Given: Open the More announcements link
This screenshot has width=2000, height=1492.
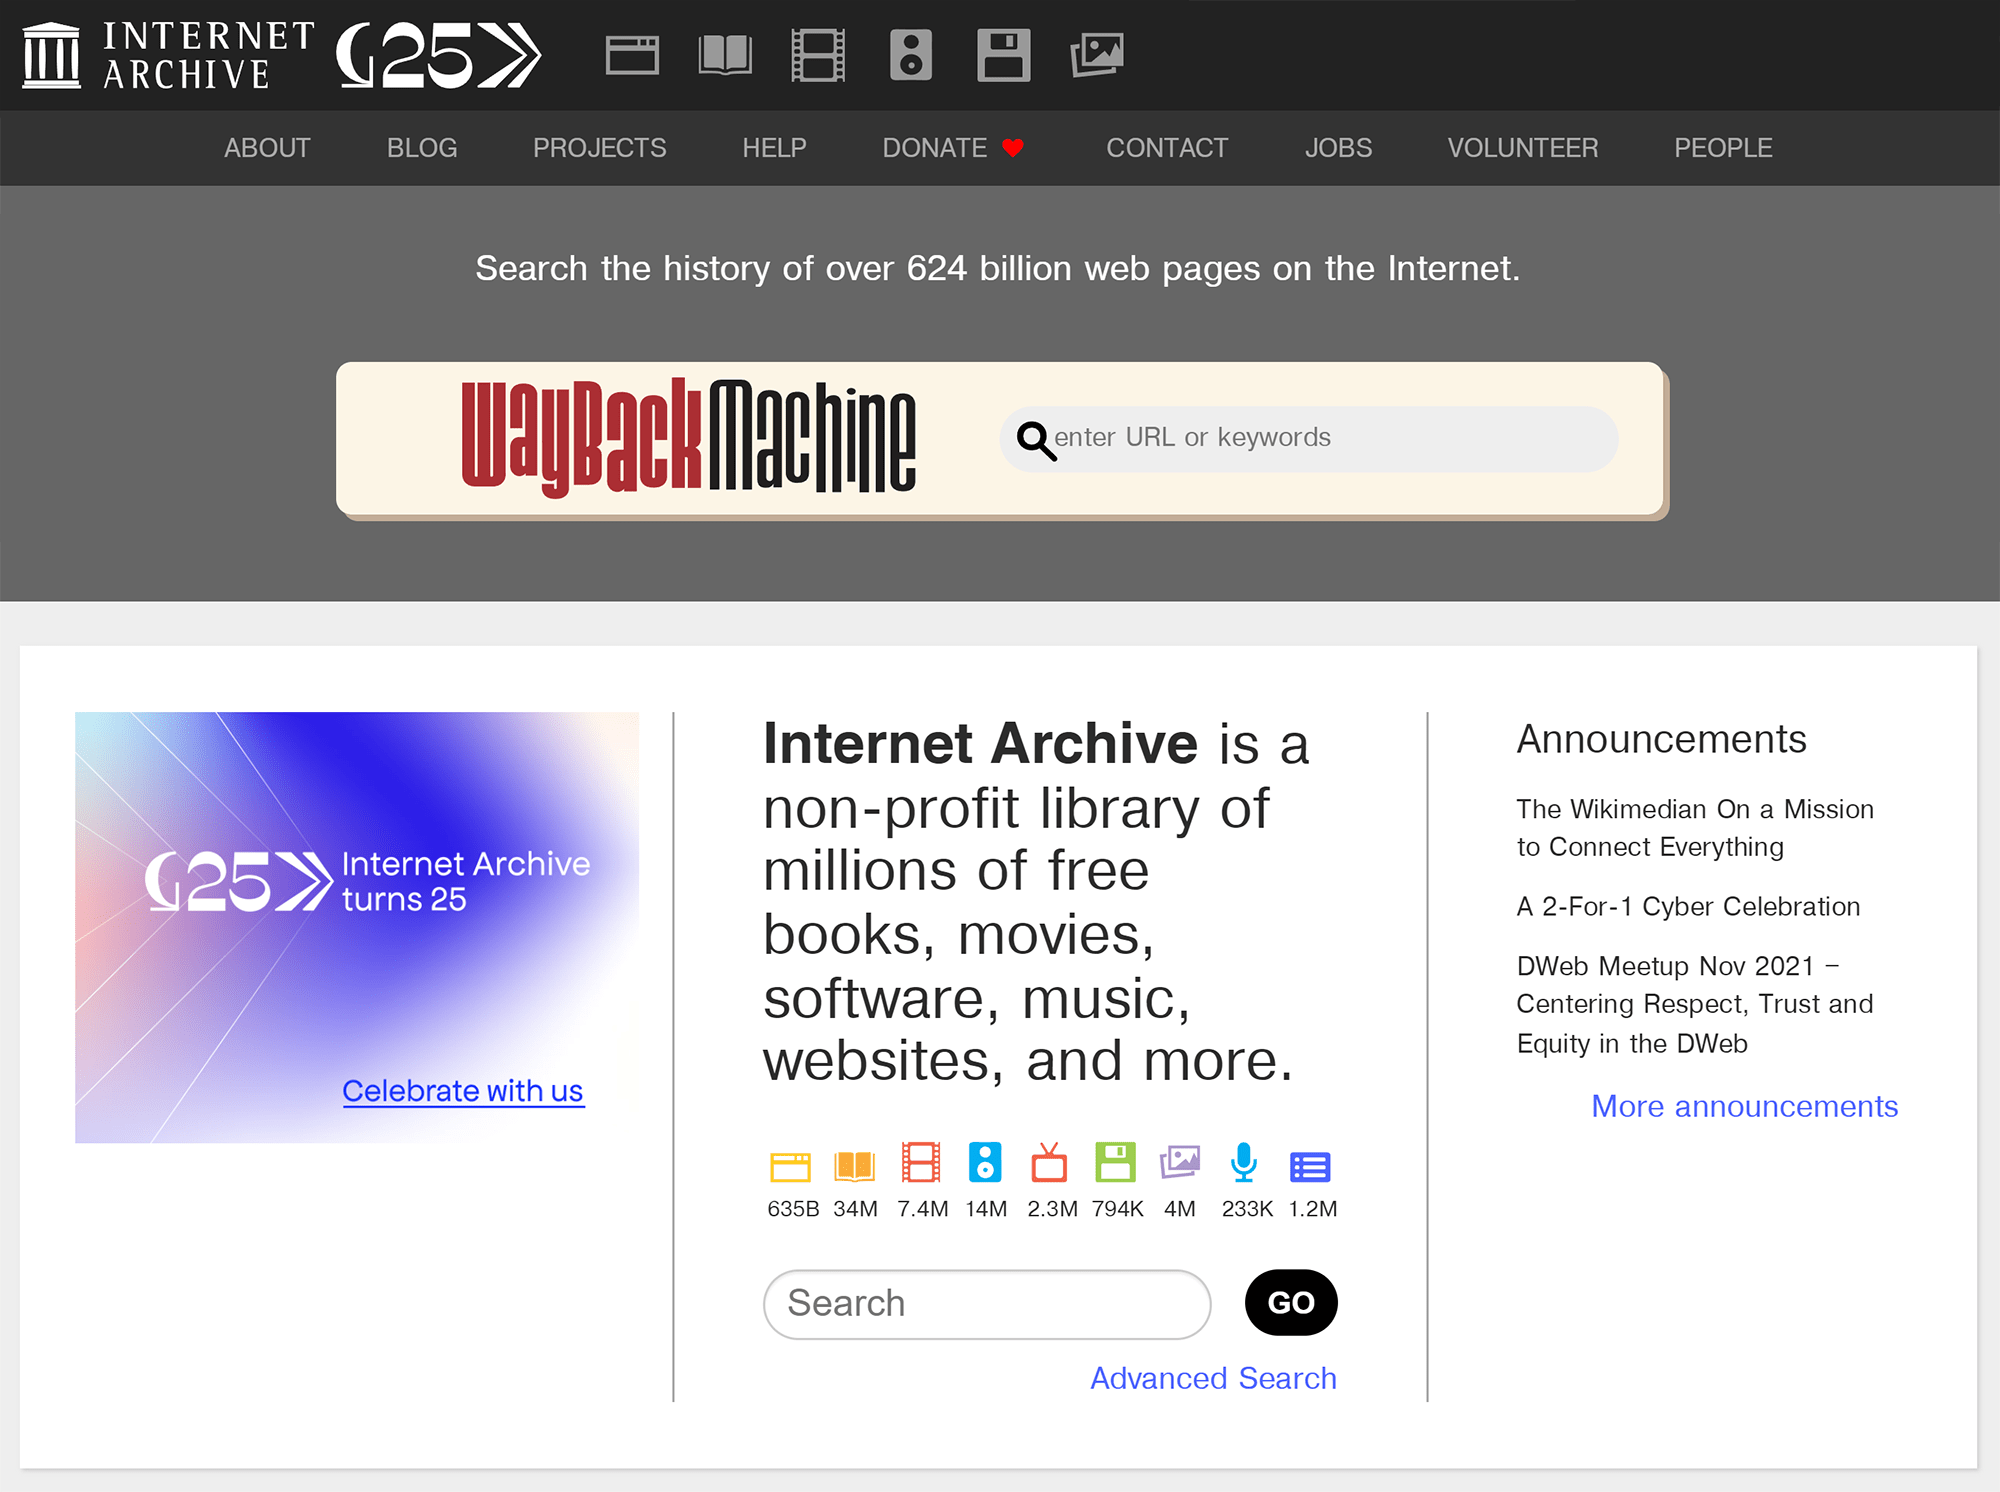Looking at the screenshot, I should [x=1744, y=1106].
